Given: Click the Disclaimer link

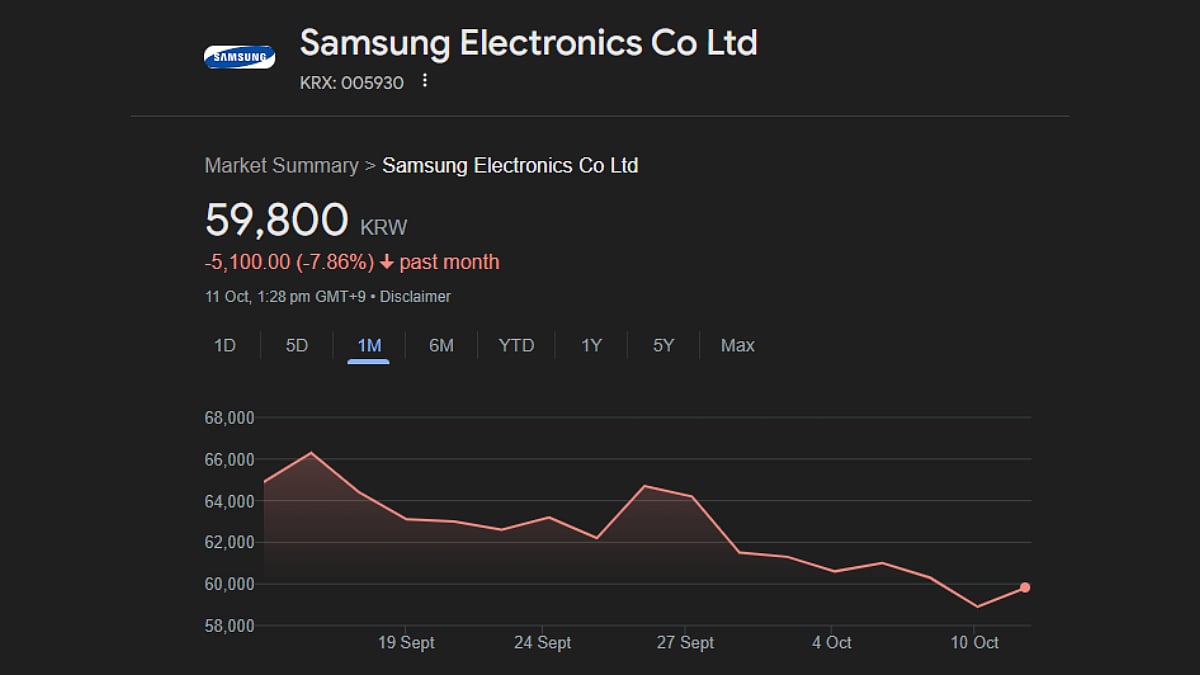Looking at the screenshot, I should point(415,297).
